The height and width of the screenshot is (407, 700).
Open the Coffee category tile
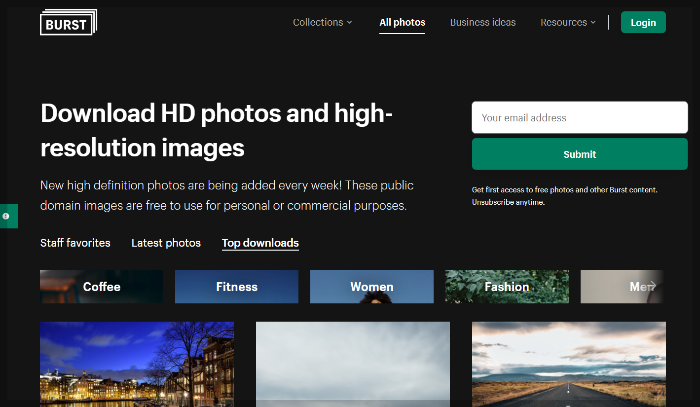pyautogui.click(x=101, y=287)
